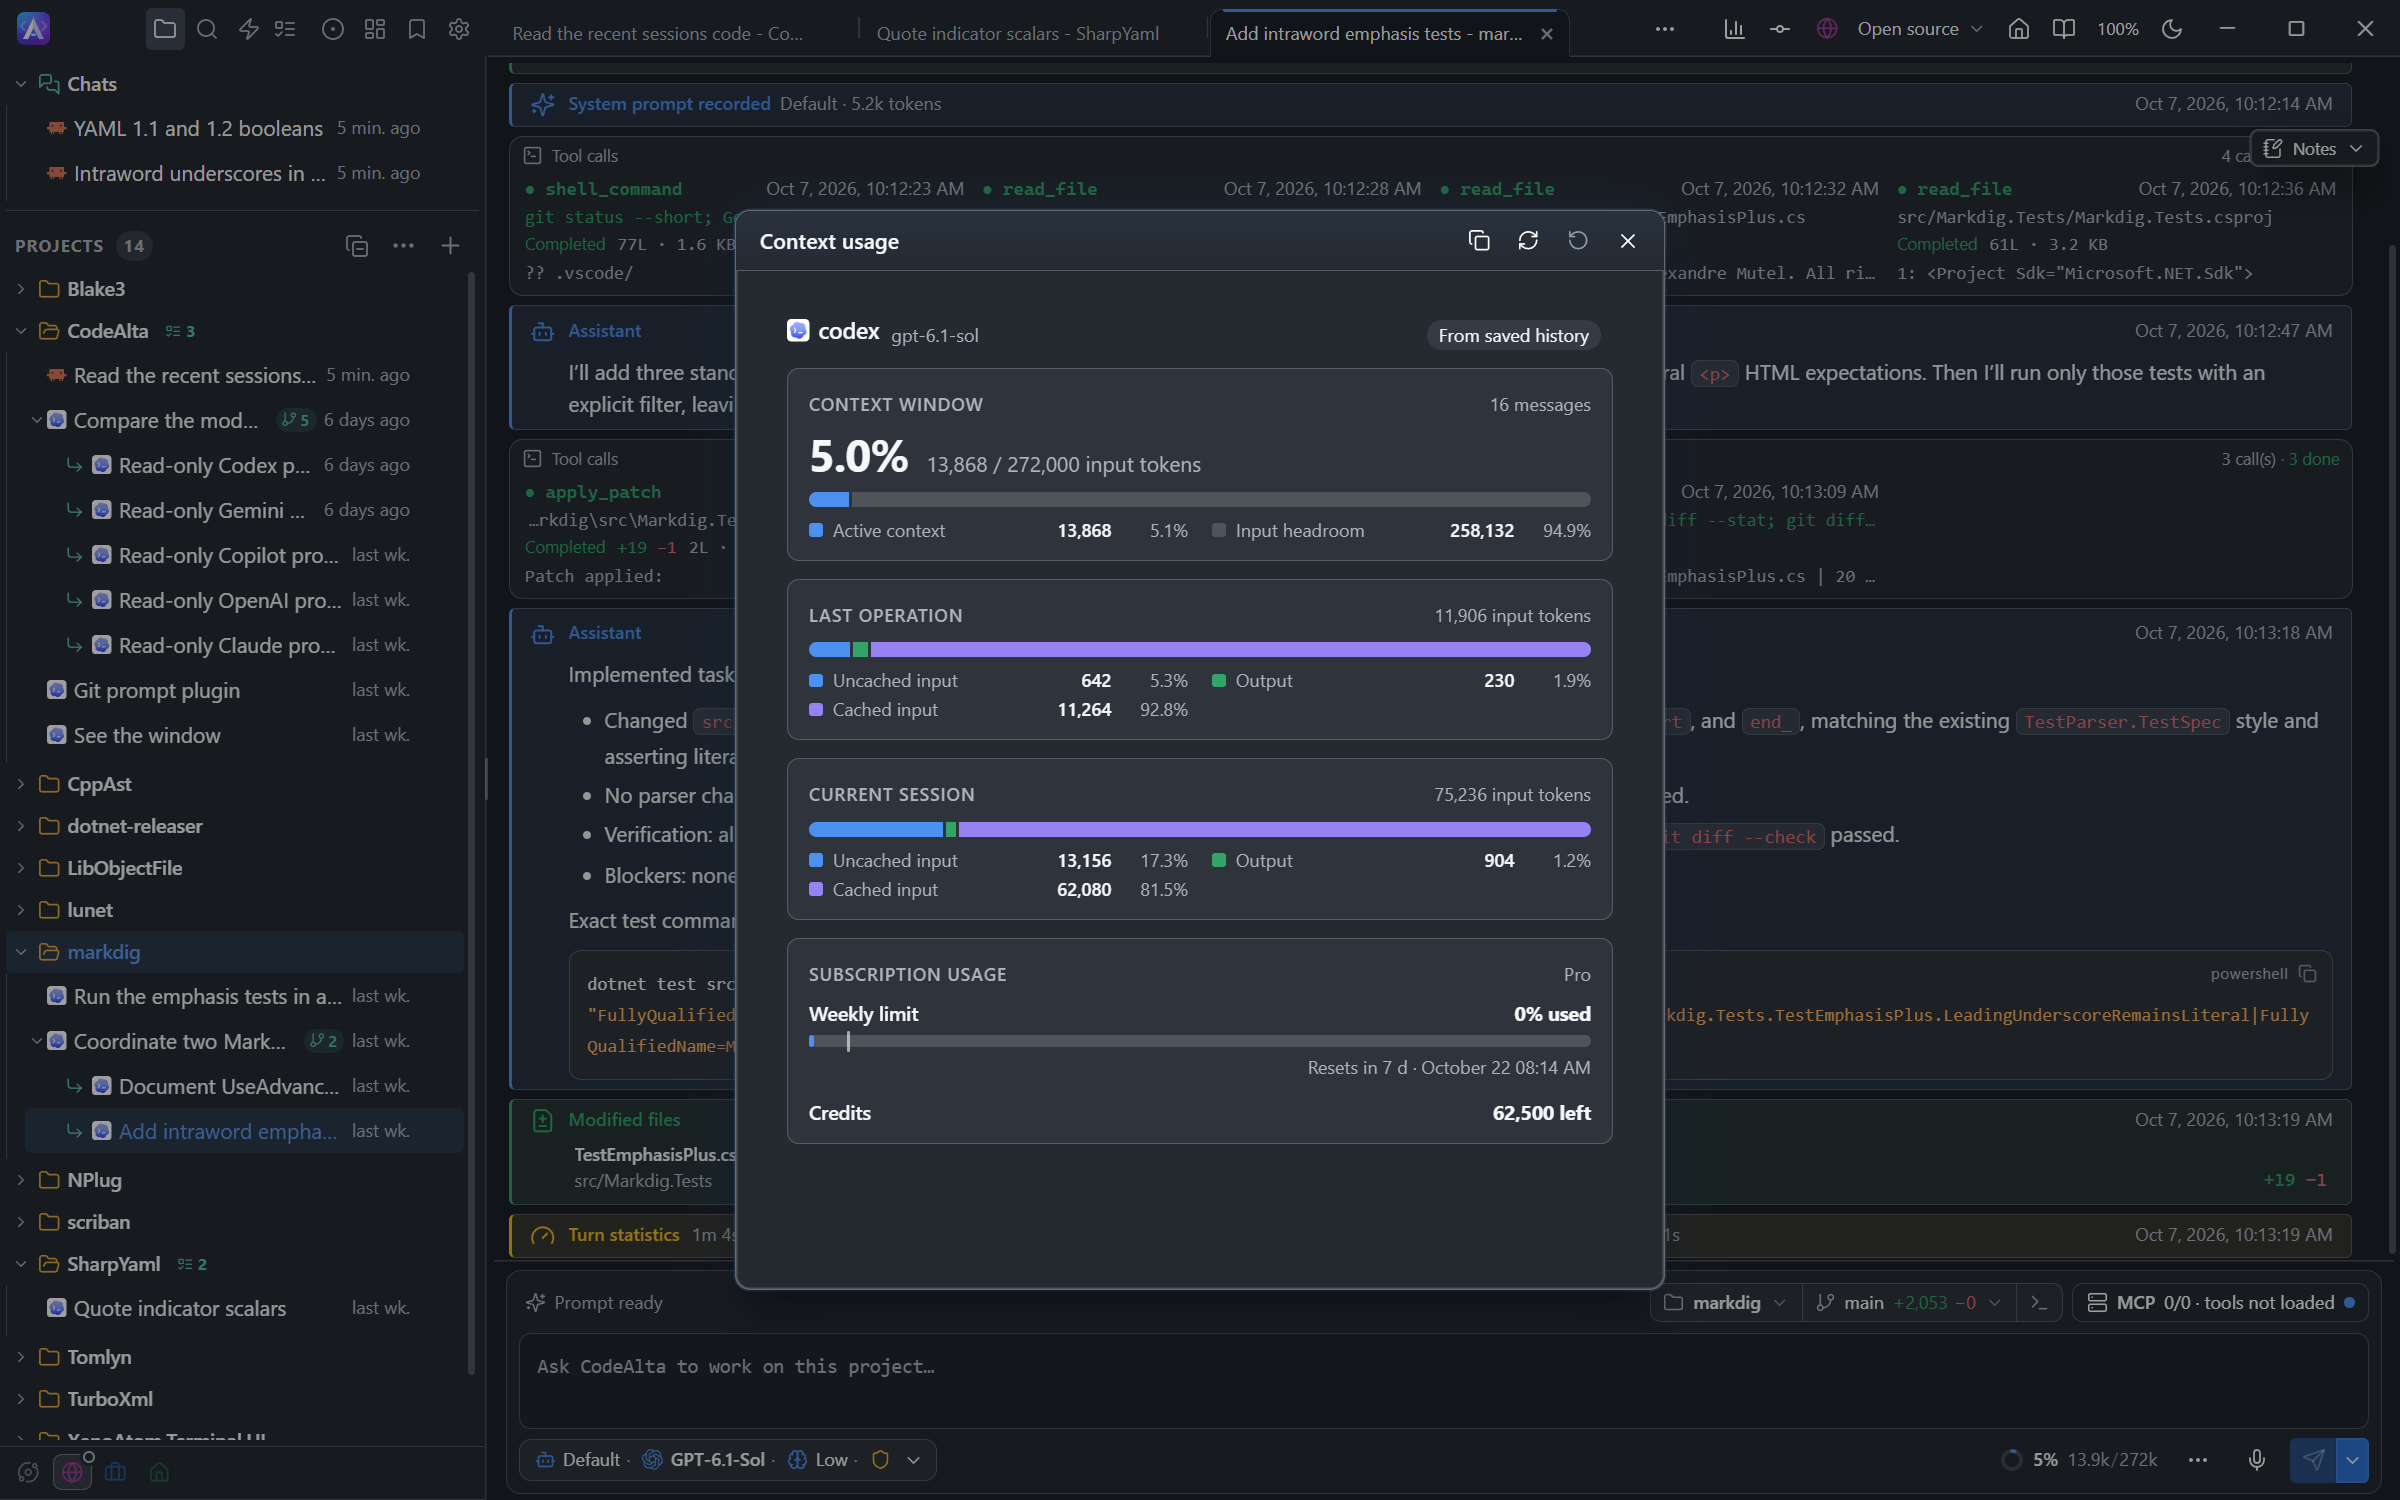Open the main branch dropdown
Screen dimensions: 2400x1500
1910,1303
